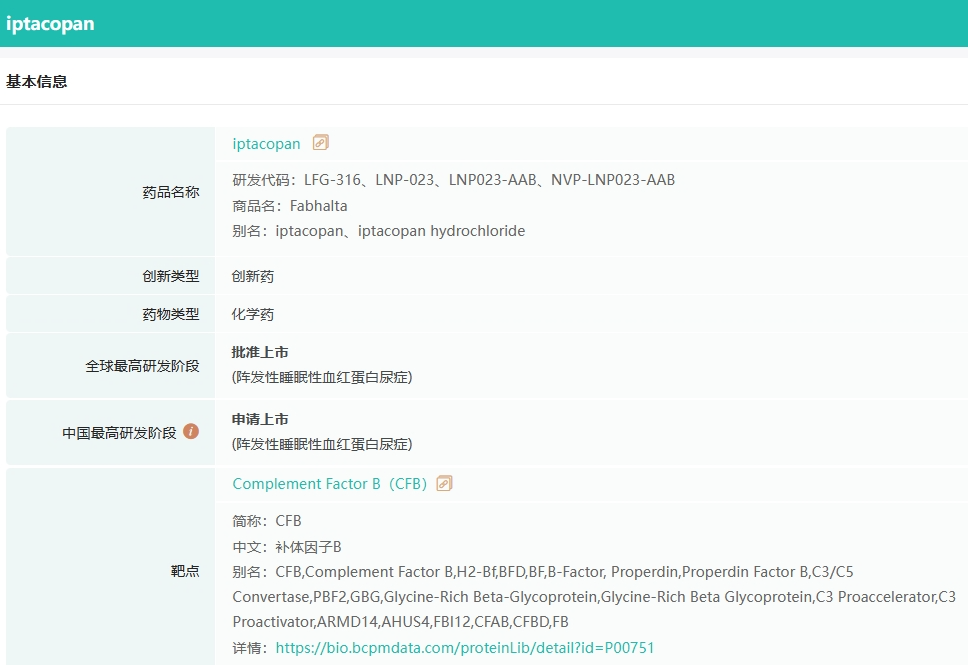The height and width of the screenshot is (665, 968).
Task: Click alias line starting with 别名: CFB,Complement Factor B
Action: coord(543,572)
